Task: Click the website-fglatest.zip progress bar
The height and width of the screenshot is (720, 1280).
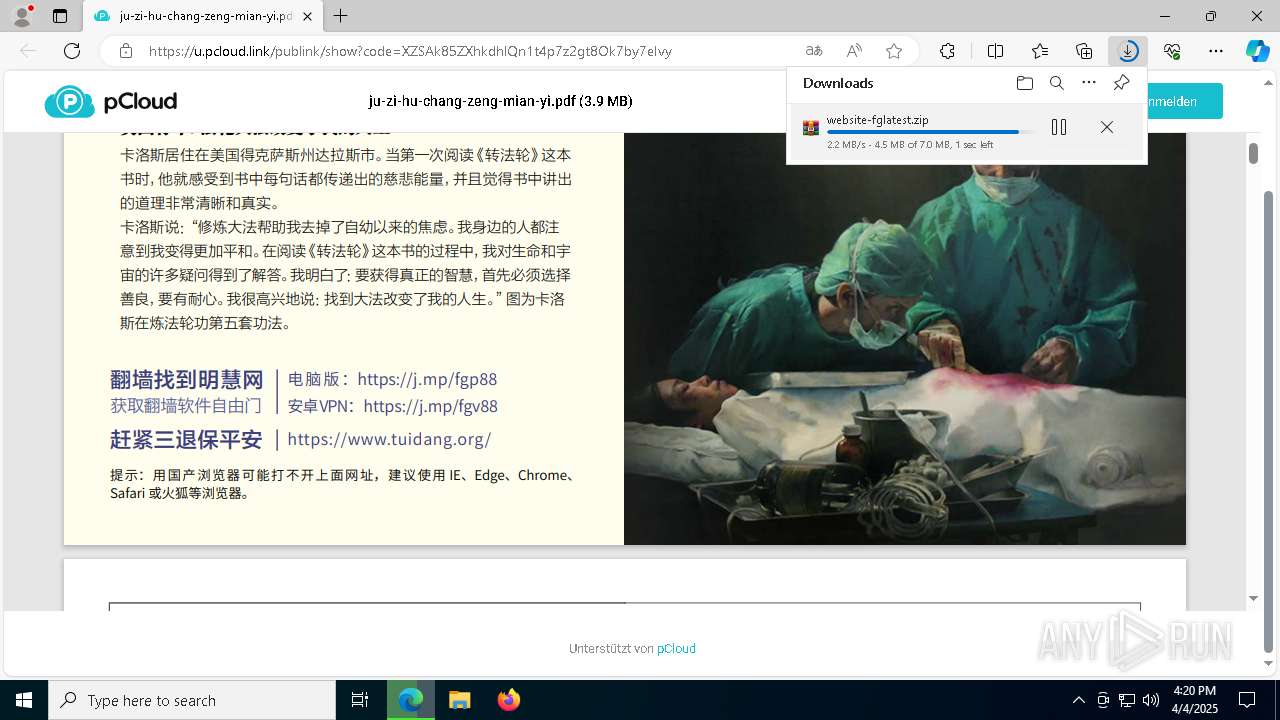Action: click(x=930, y=132)
